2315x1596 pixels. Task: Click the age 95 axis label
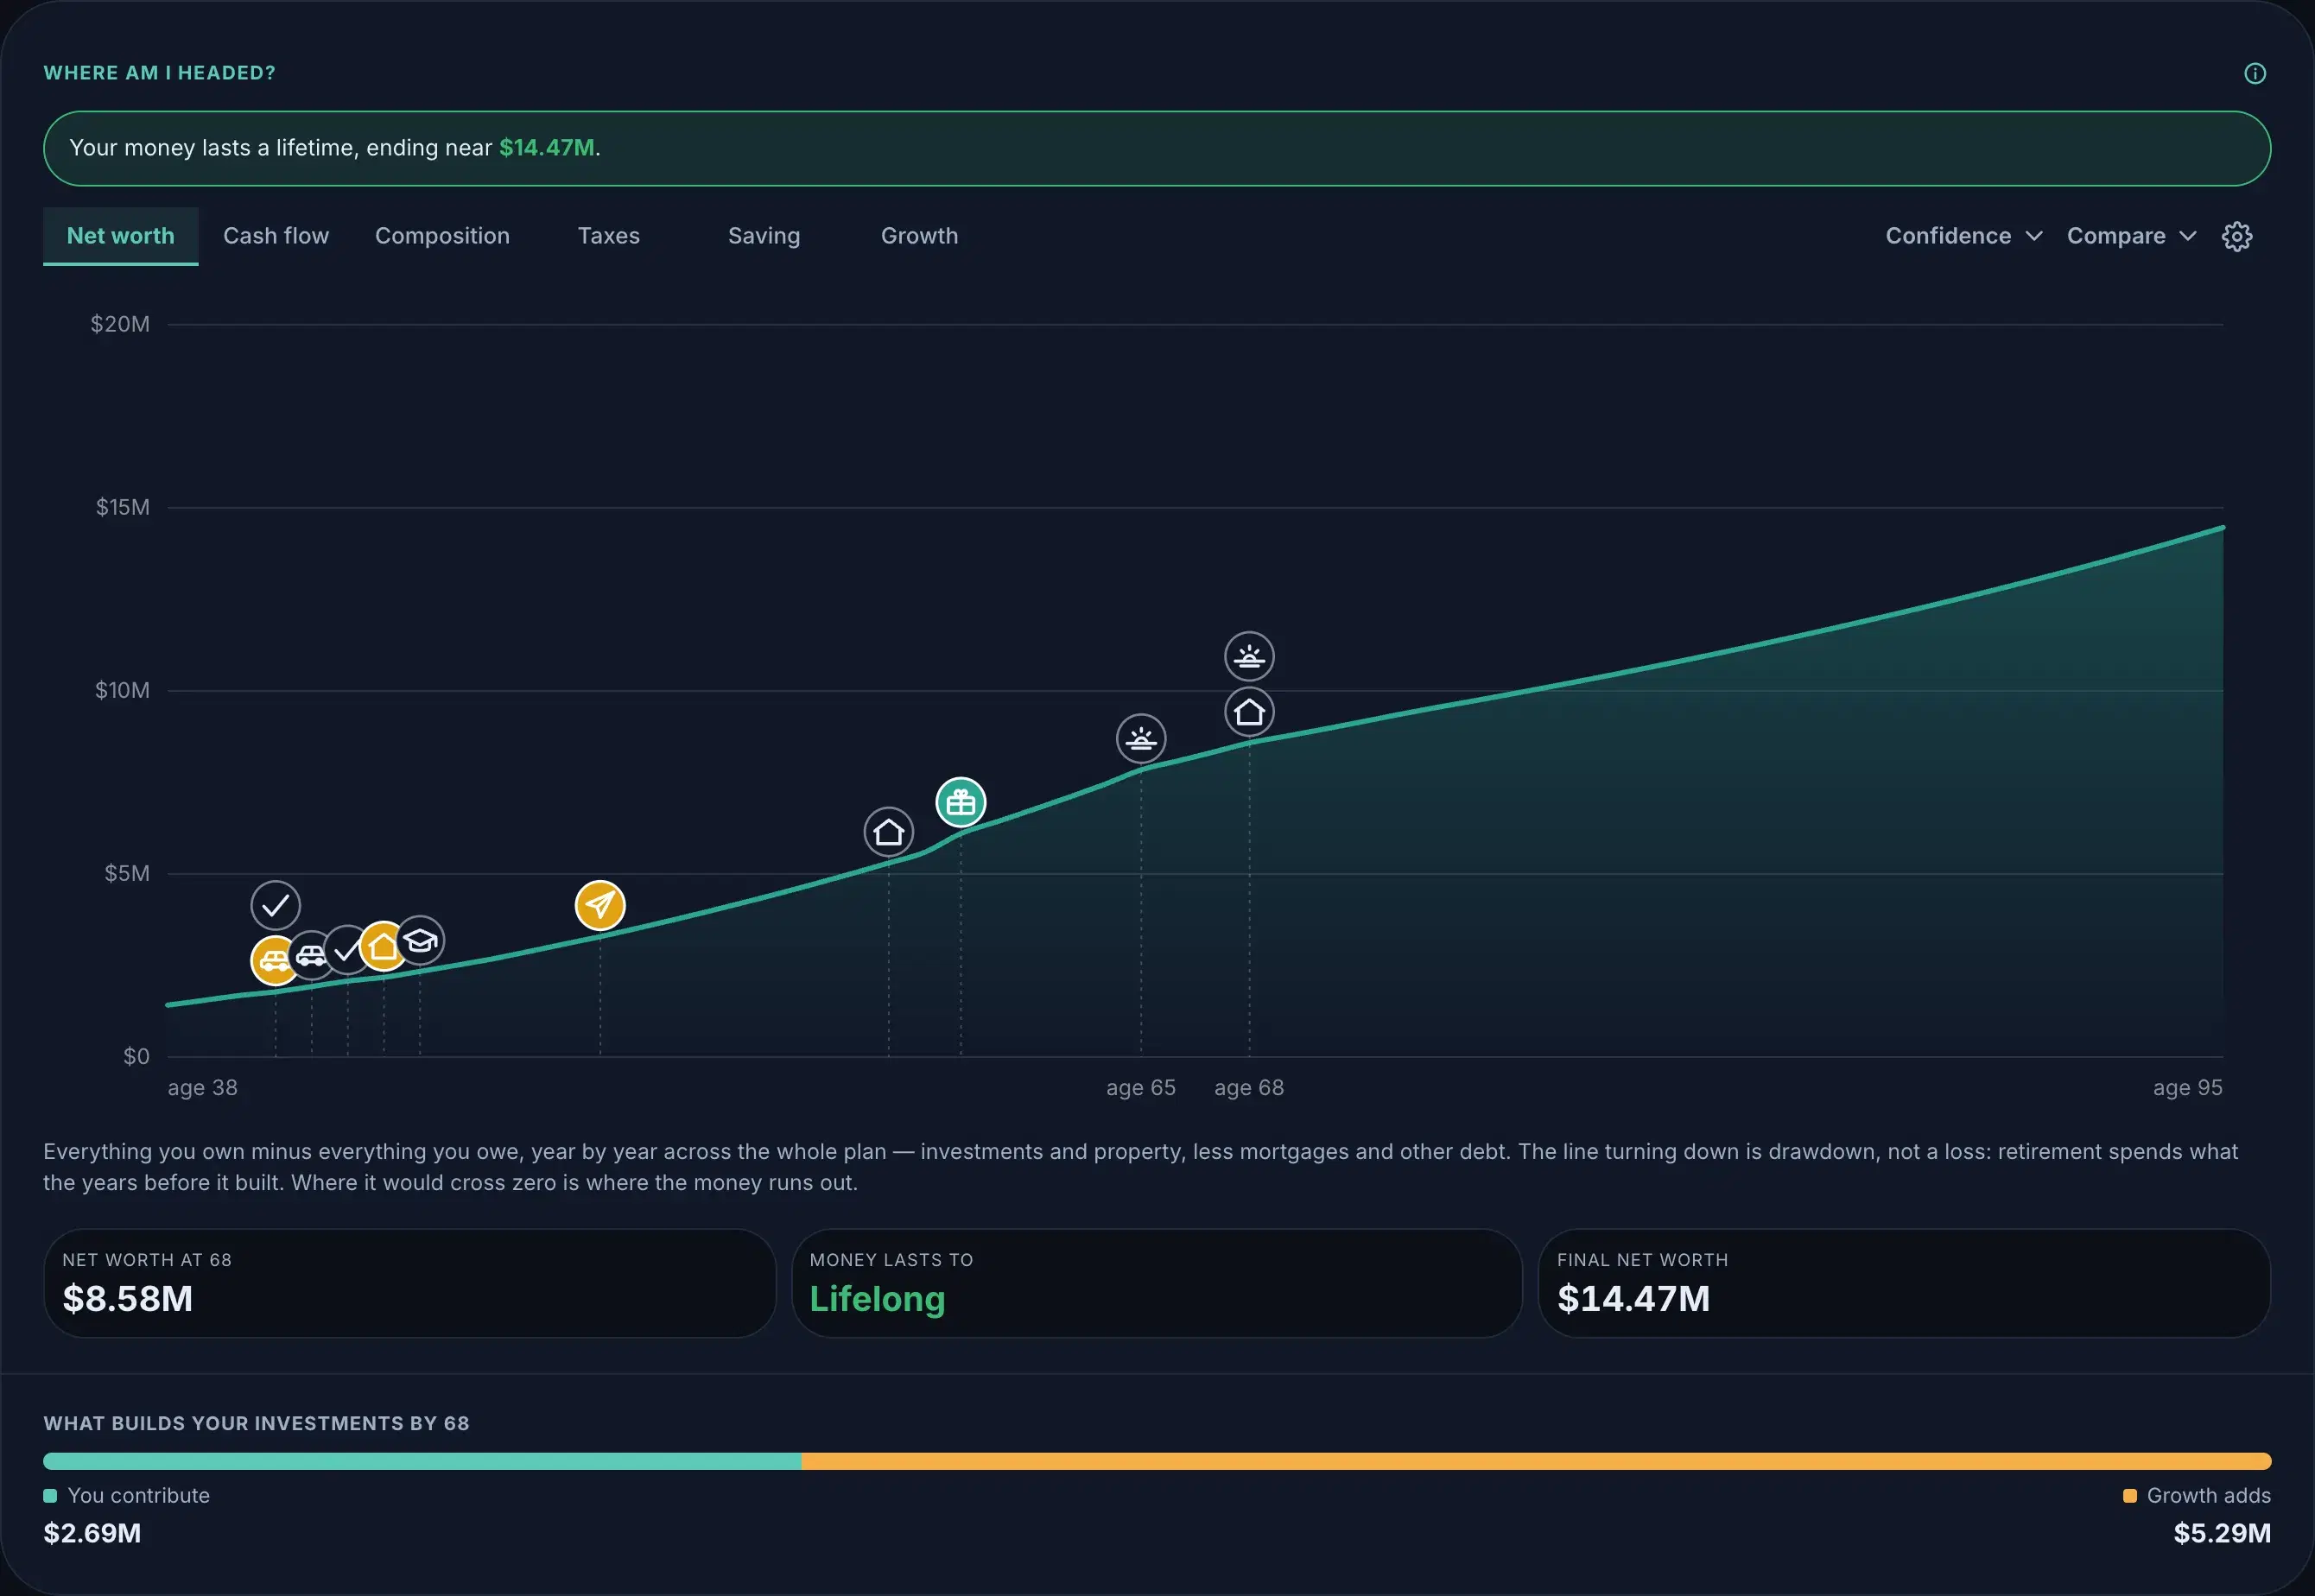tap(2188, 1088)
